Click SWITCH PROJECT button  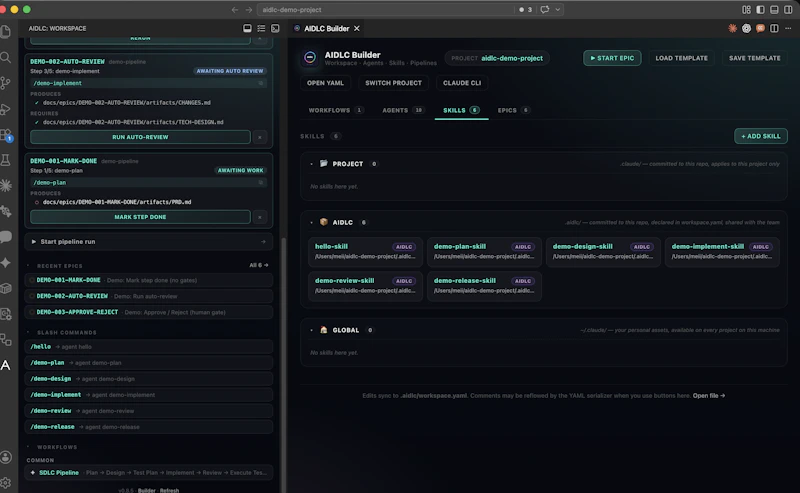pyautogui.click(x=393, y=83)
